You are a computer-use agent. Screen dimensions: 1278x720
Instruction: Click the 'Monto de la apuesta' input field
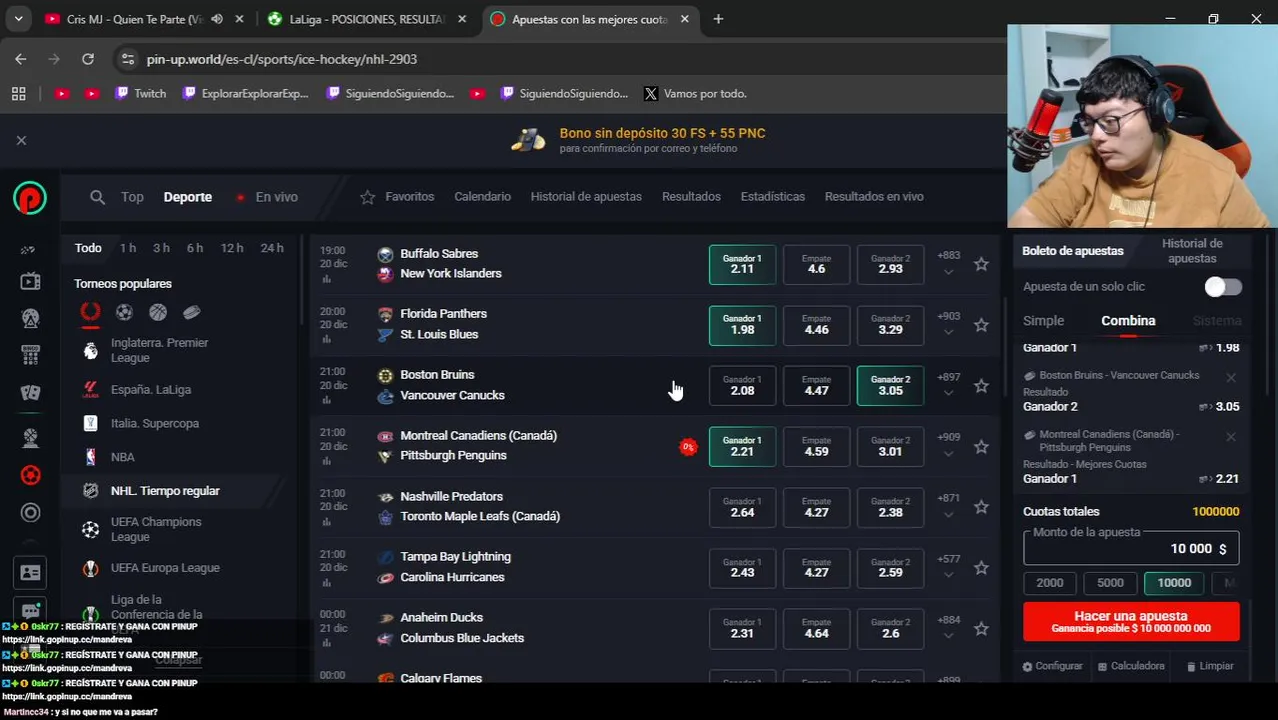tap(1131, 548)
